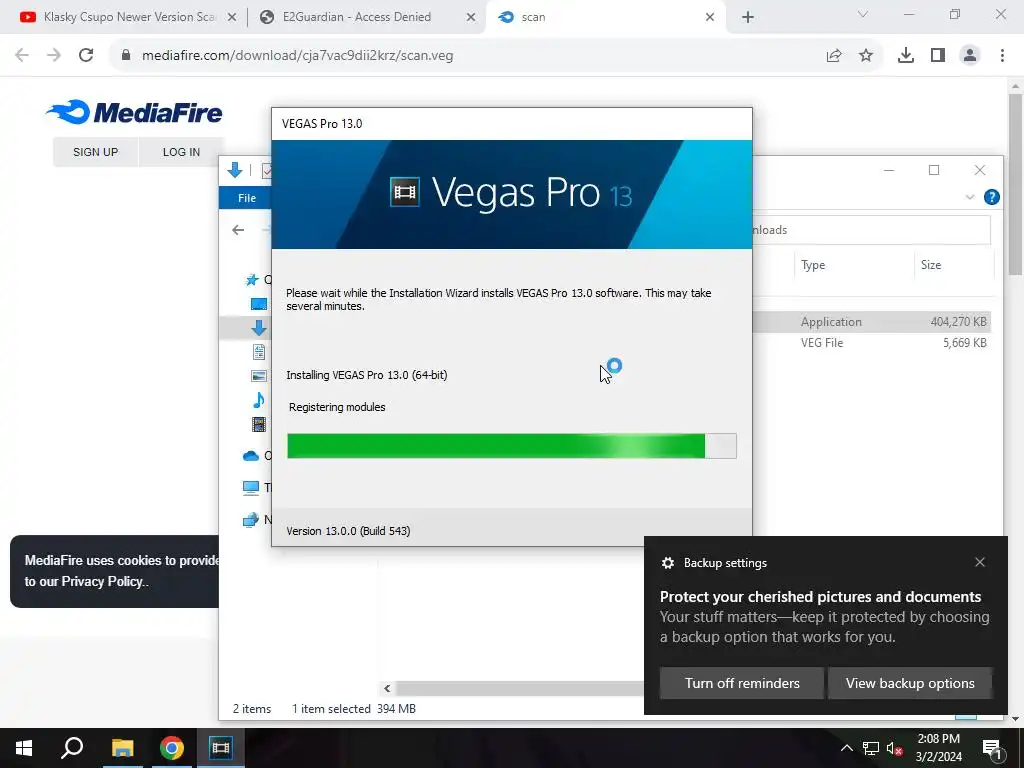Bookmark this page with the star icon

[x=866, y=56]
